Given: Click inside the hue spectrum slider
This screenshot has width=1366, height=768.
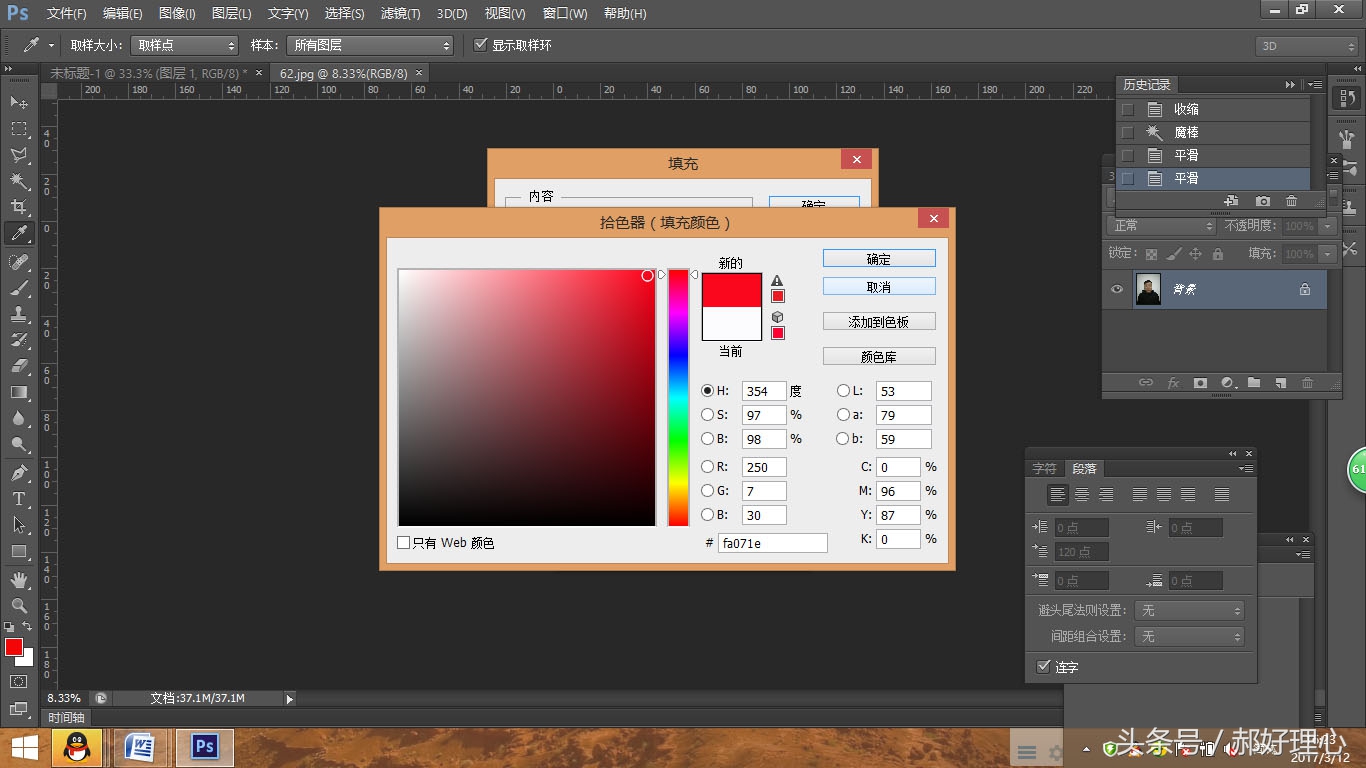Looking at the screenshot, I should click(678, 397).
